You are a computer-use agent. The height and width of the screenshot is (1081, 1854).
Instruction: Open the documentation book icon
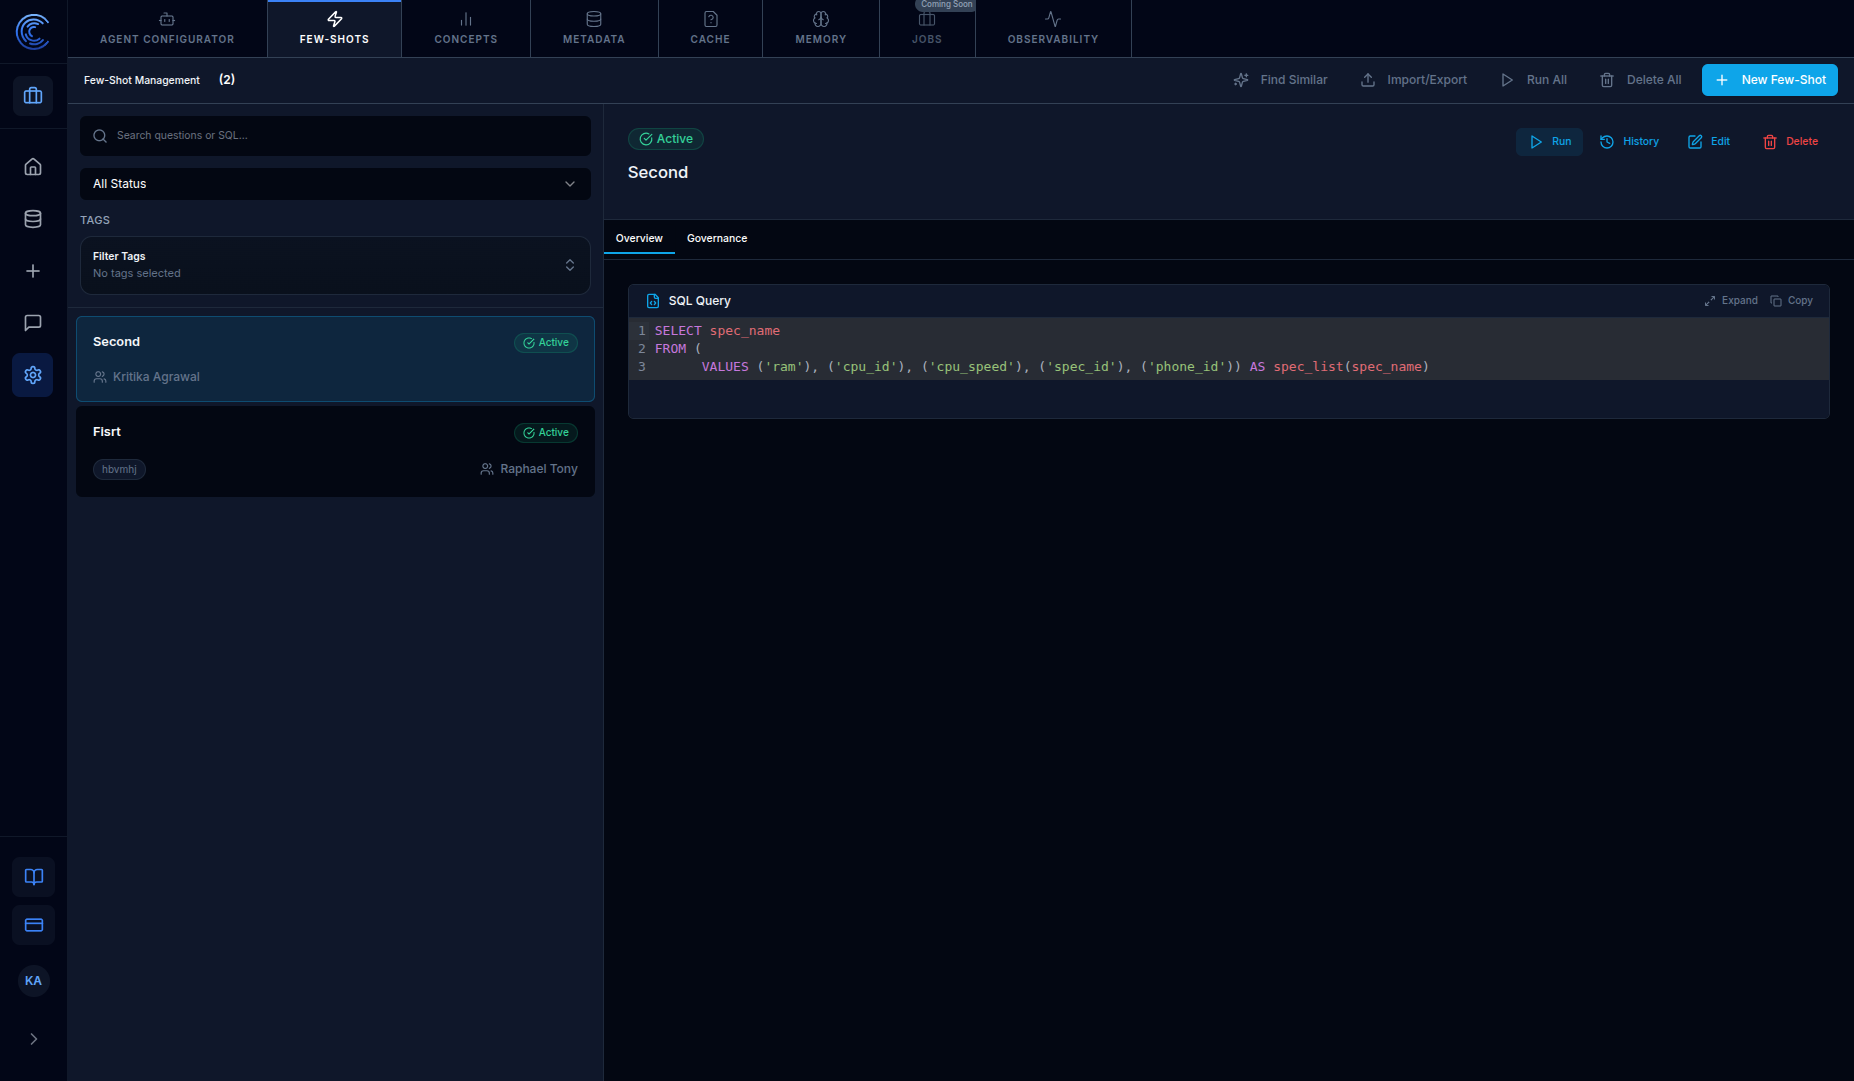[34, 877]
